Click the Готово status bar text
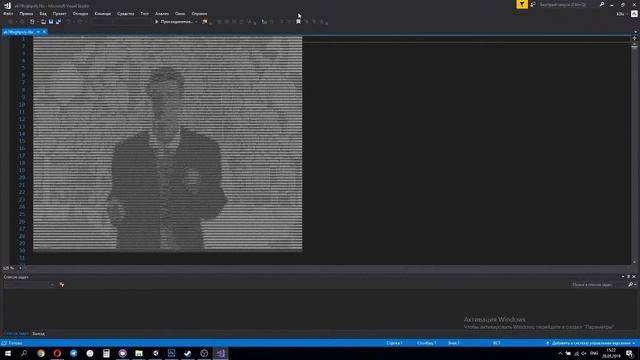The image size is (640, 360). click(15, 343)
